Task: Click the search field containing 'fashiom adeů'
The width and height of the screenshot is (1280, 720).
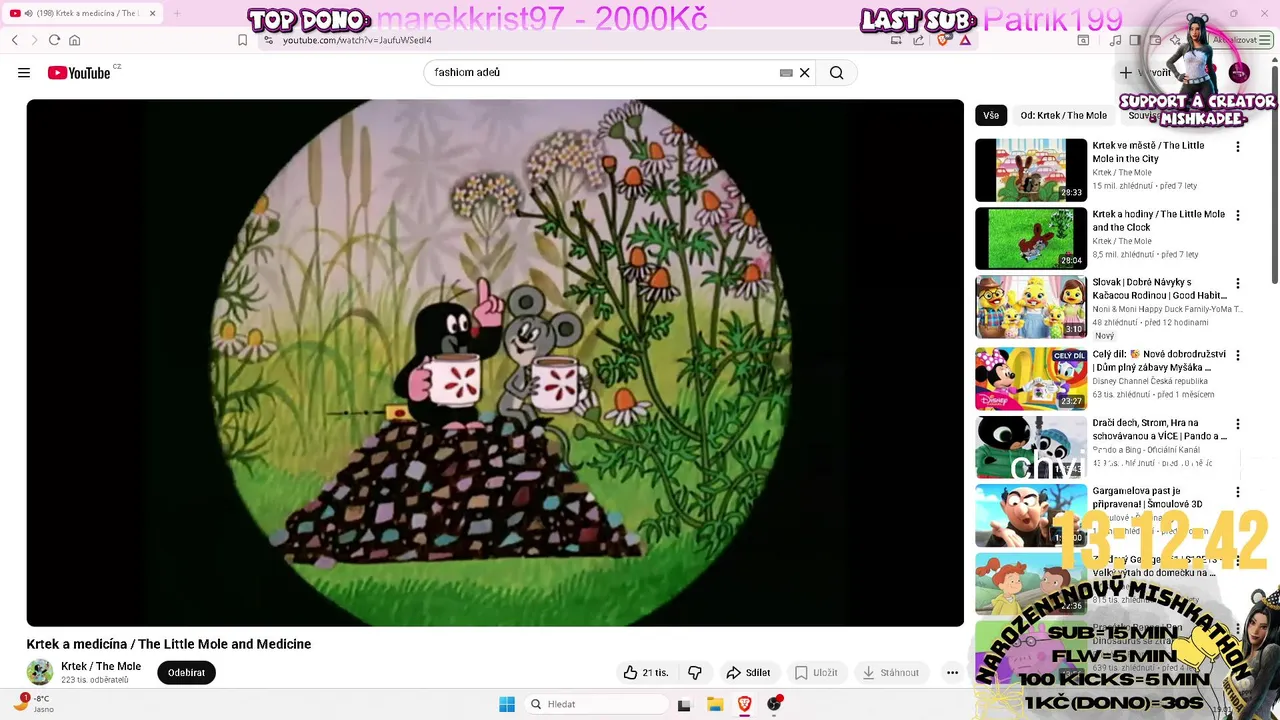Action: click(x=605, y=73)
